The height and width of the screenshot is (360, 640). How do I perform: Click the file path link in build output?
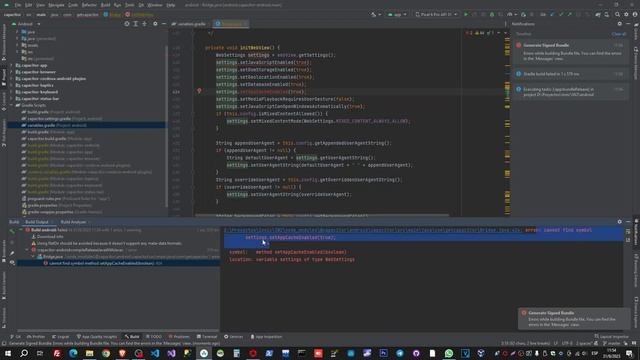pos(373,230)
